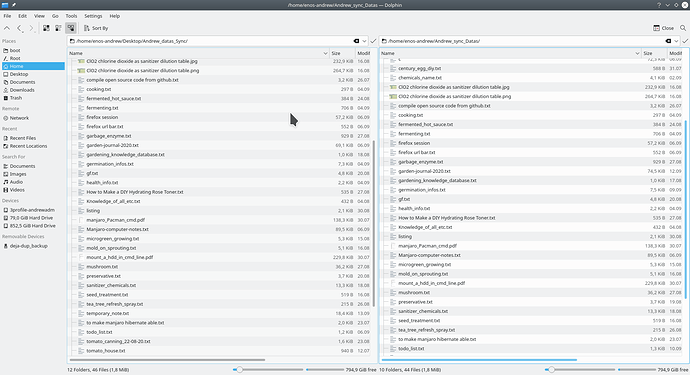Click left pane Name column sort arrow

point(325,53)
